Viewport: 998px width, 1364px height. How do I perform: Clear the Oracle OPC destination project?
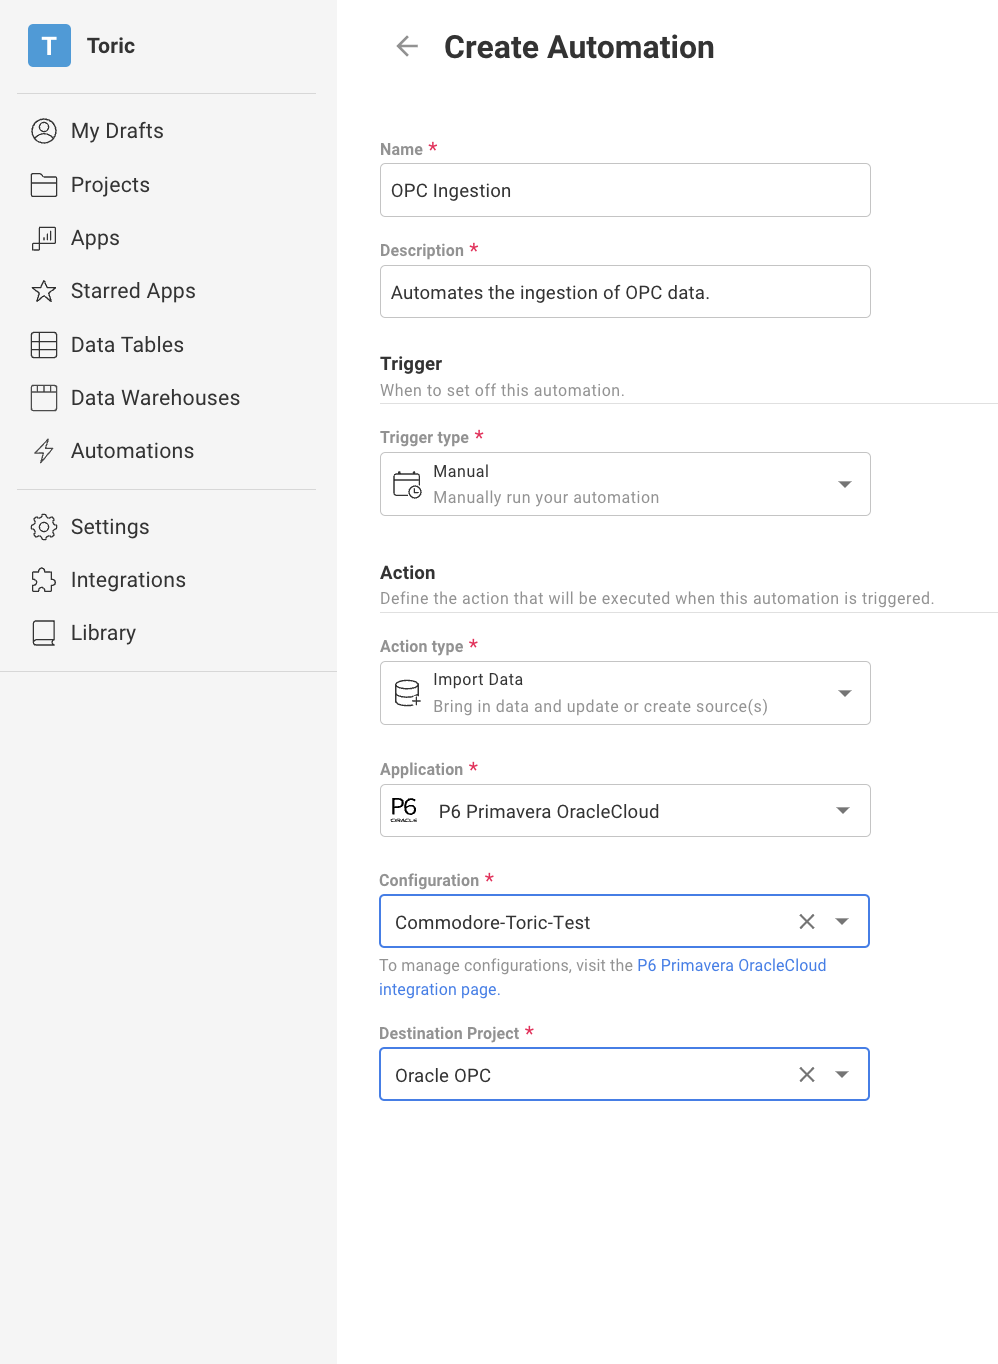(807, 1075)
